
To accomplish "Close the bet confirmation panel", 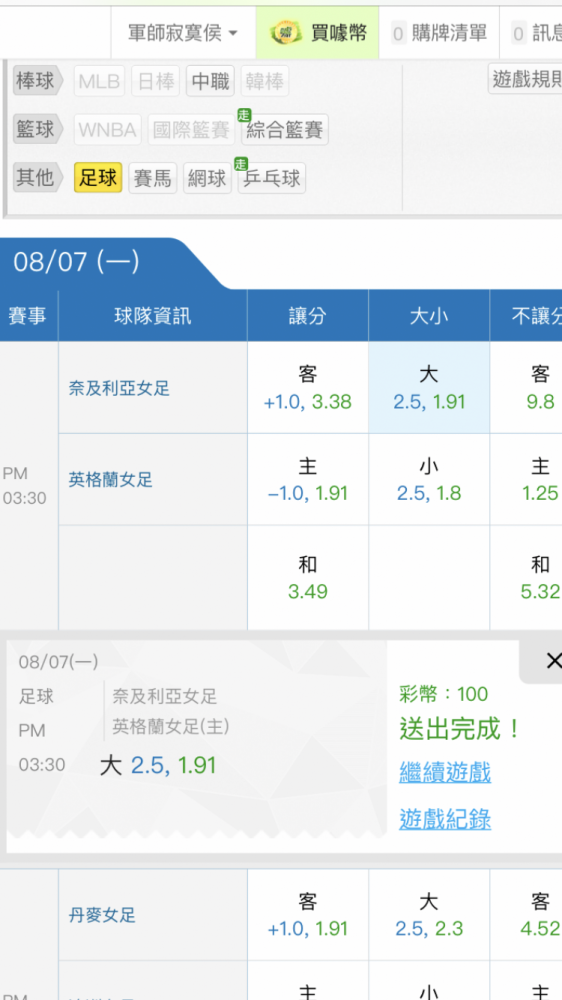I will click(x=552, y=661).
